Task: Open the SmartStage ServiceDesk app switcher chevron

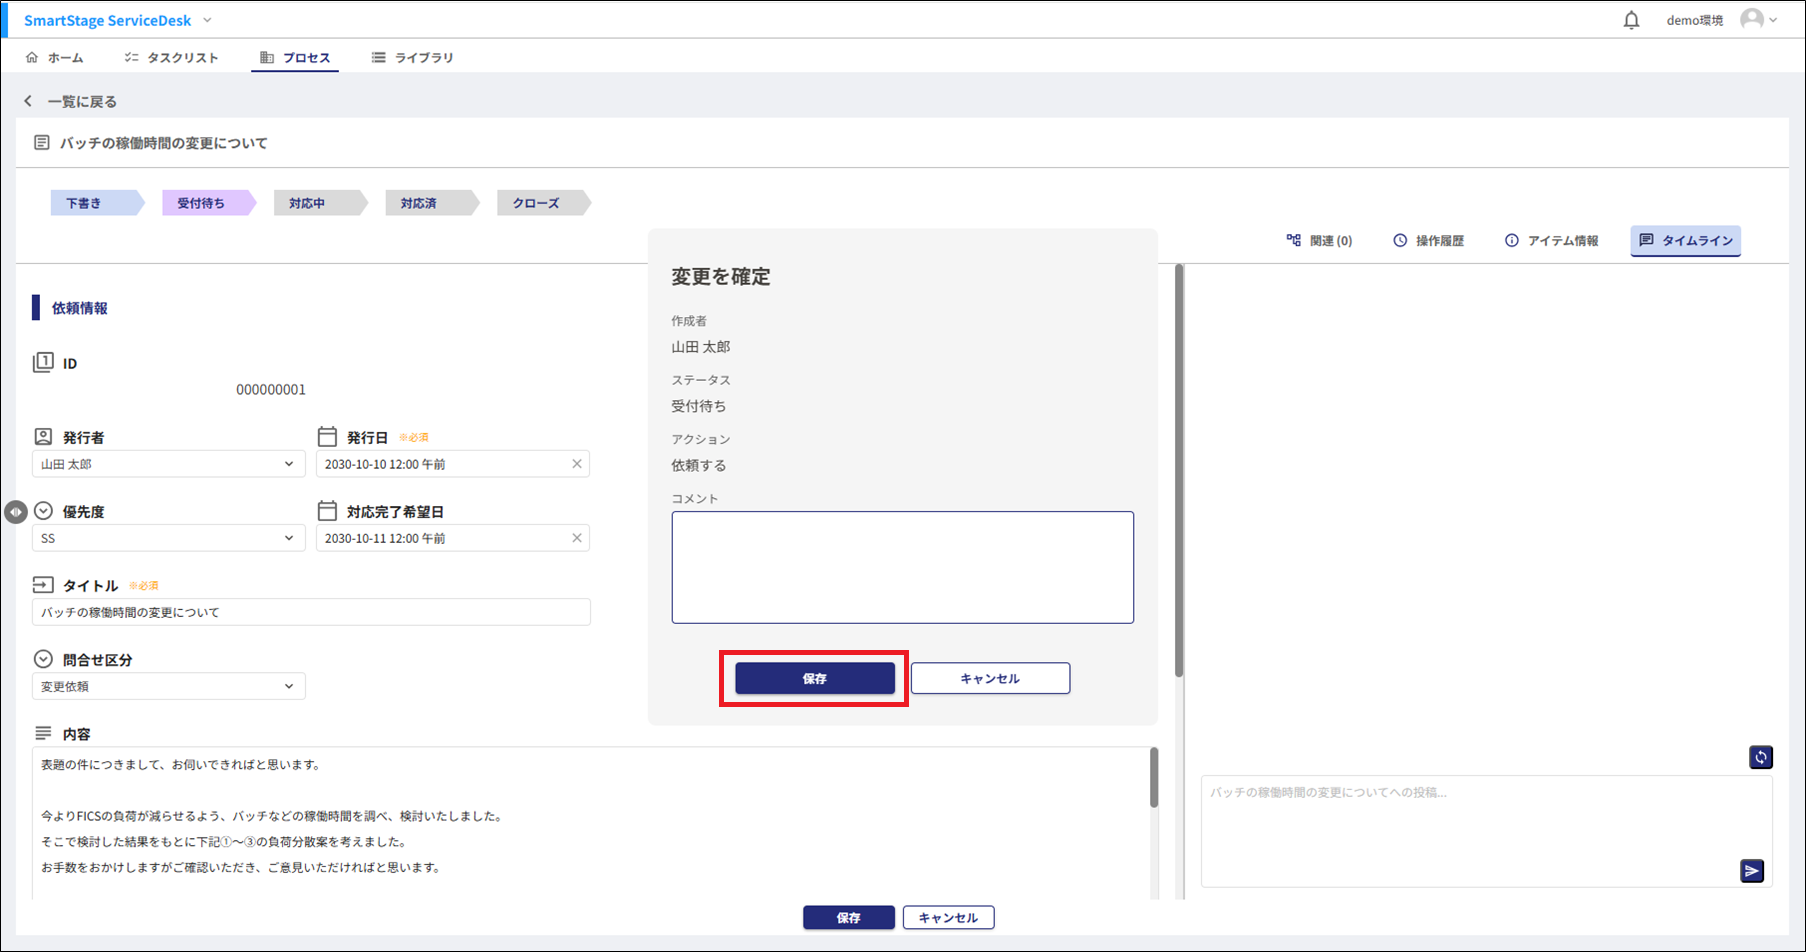Action: tap(207, 20)
